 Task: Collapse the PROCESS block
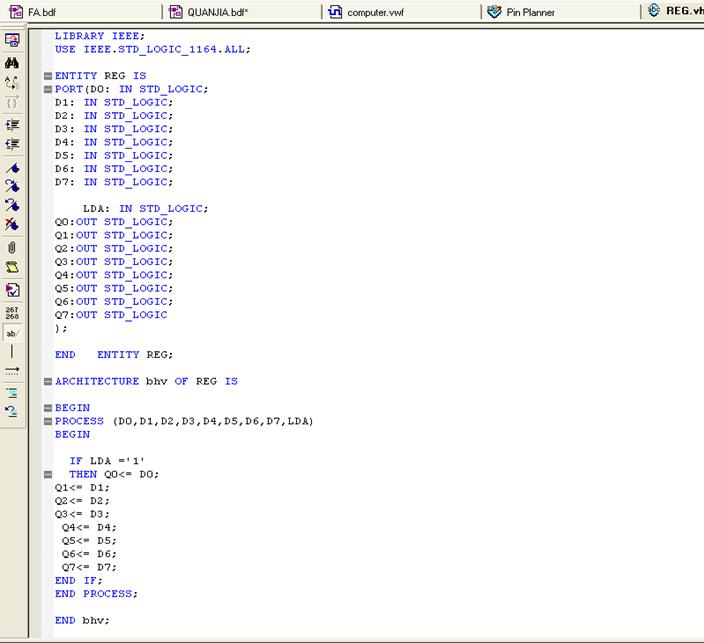click(47, 421)
